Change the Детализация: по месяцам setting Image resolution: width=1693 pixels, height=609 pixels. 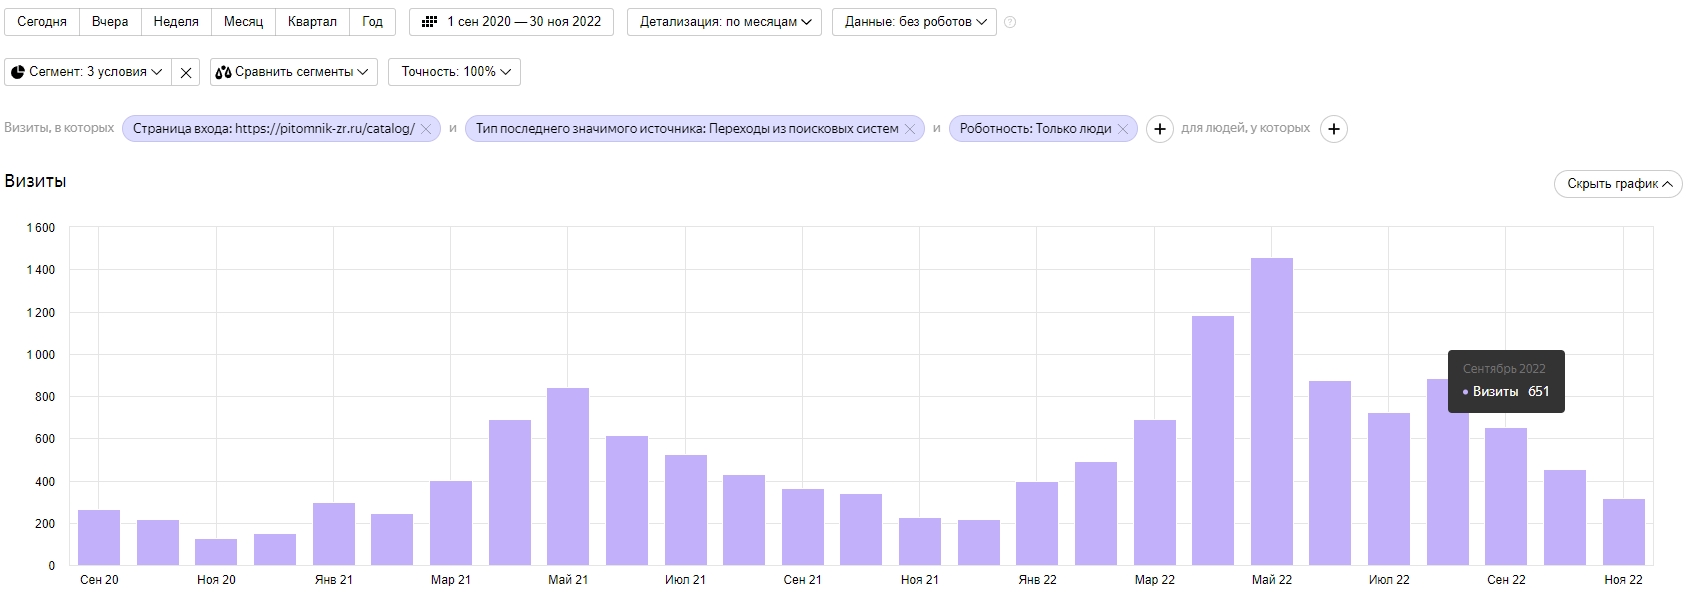click(725, 22)
